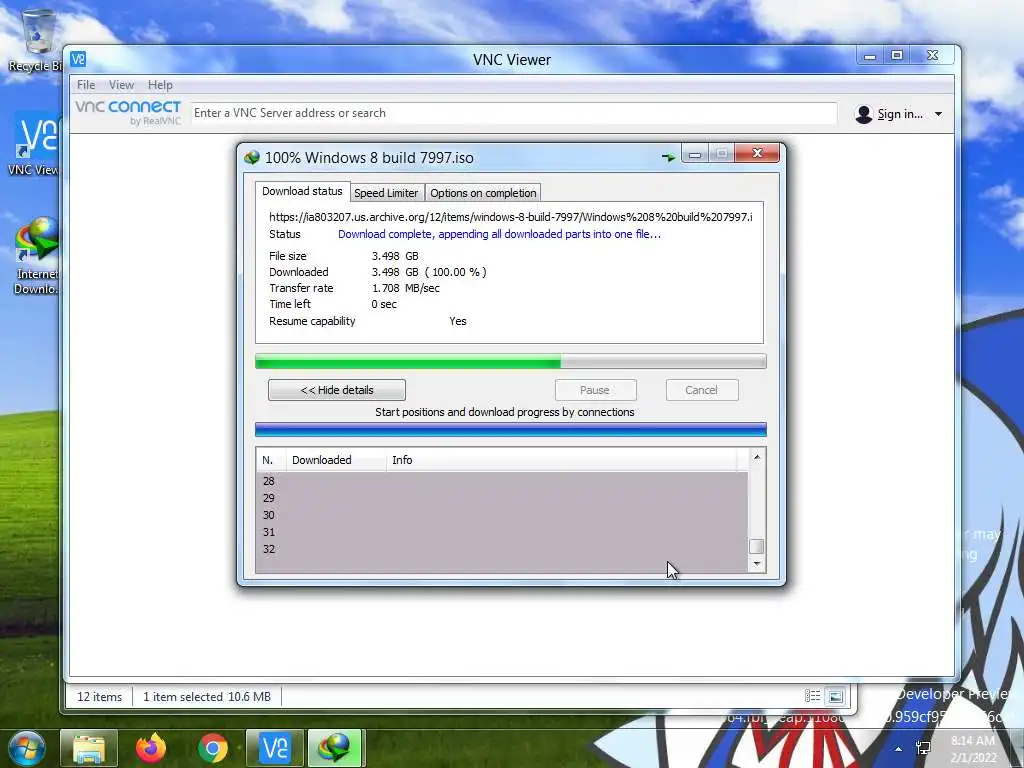Open the File menu in VNC Viewer
This screenshot has width=1024, height=768.
[x=86, y=85]
